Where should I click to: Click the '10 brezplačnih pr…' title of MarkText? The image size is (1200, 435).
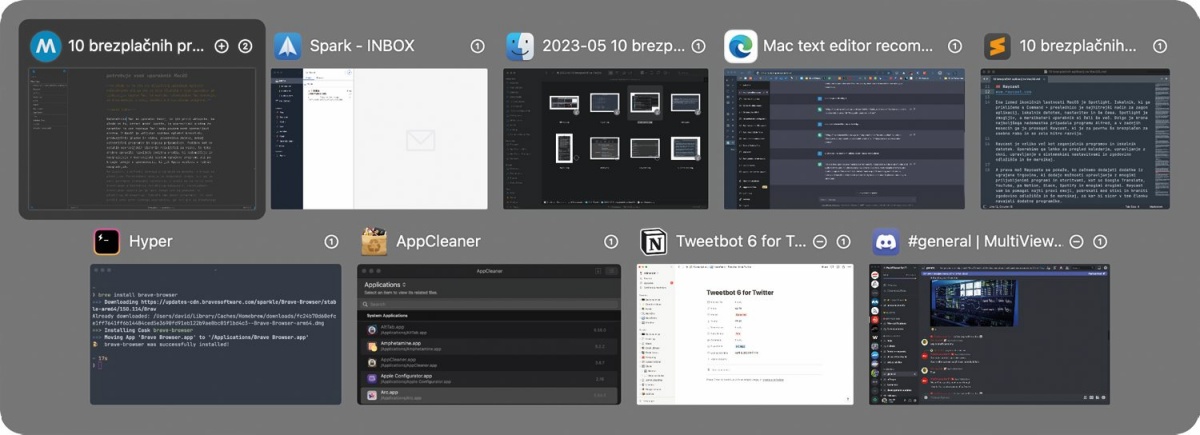[136, 46]
